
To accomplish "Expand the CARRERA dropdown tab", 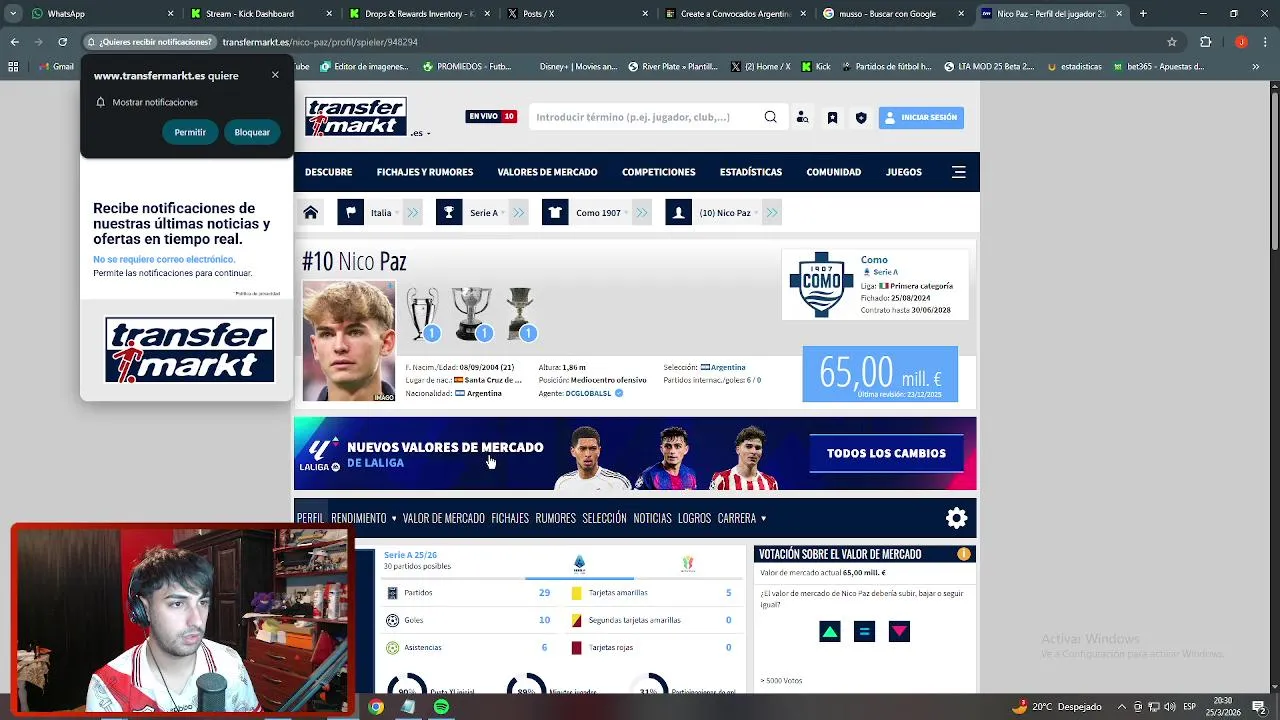I will (741, 518).
